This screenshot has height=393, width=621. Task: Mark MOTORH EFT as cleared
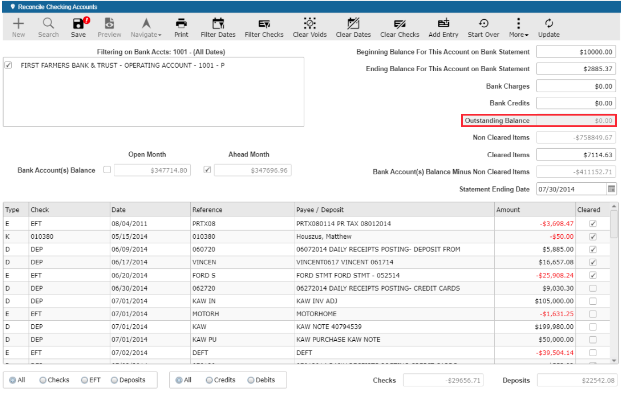click(593, 314)
